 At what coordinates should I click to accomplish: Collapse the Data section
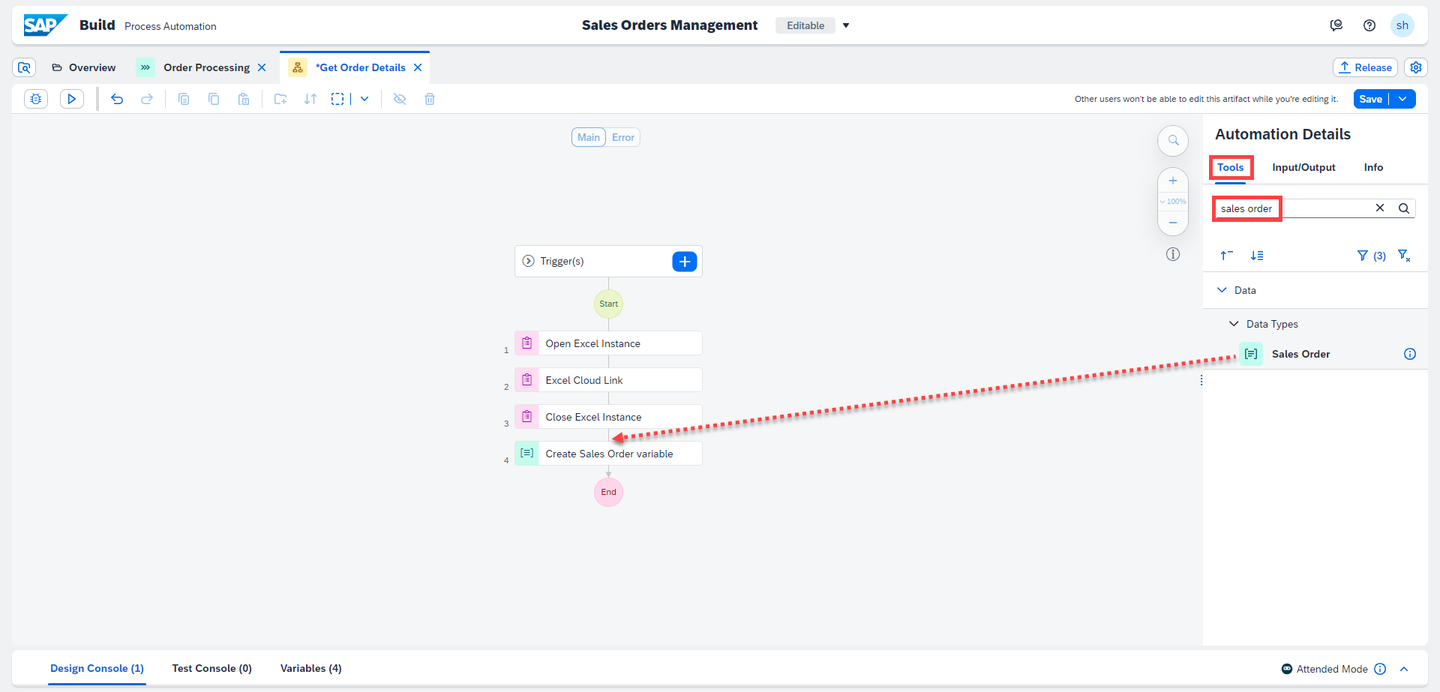(x=1221, y=290)
